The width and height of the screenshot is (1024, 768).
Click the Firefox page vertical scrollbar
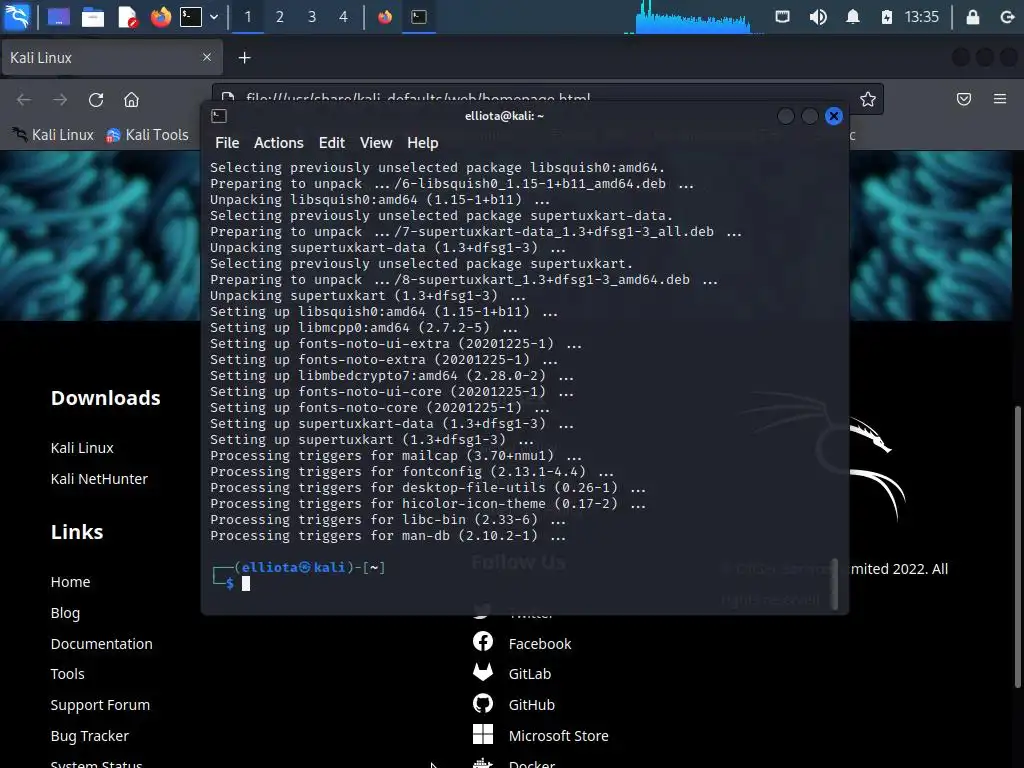point(1017,547)
